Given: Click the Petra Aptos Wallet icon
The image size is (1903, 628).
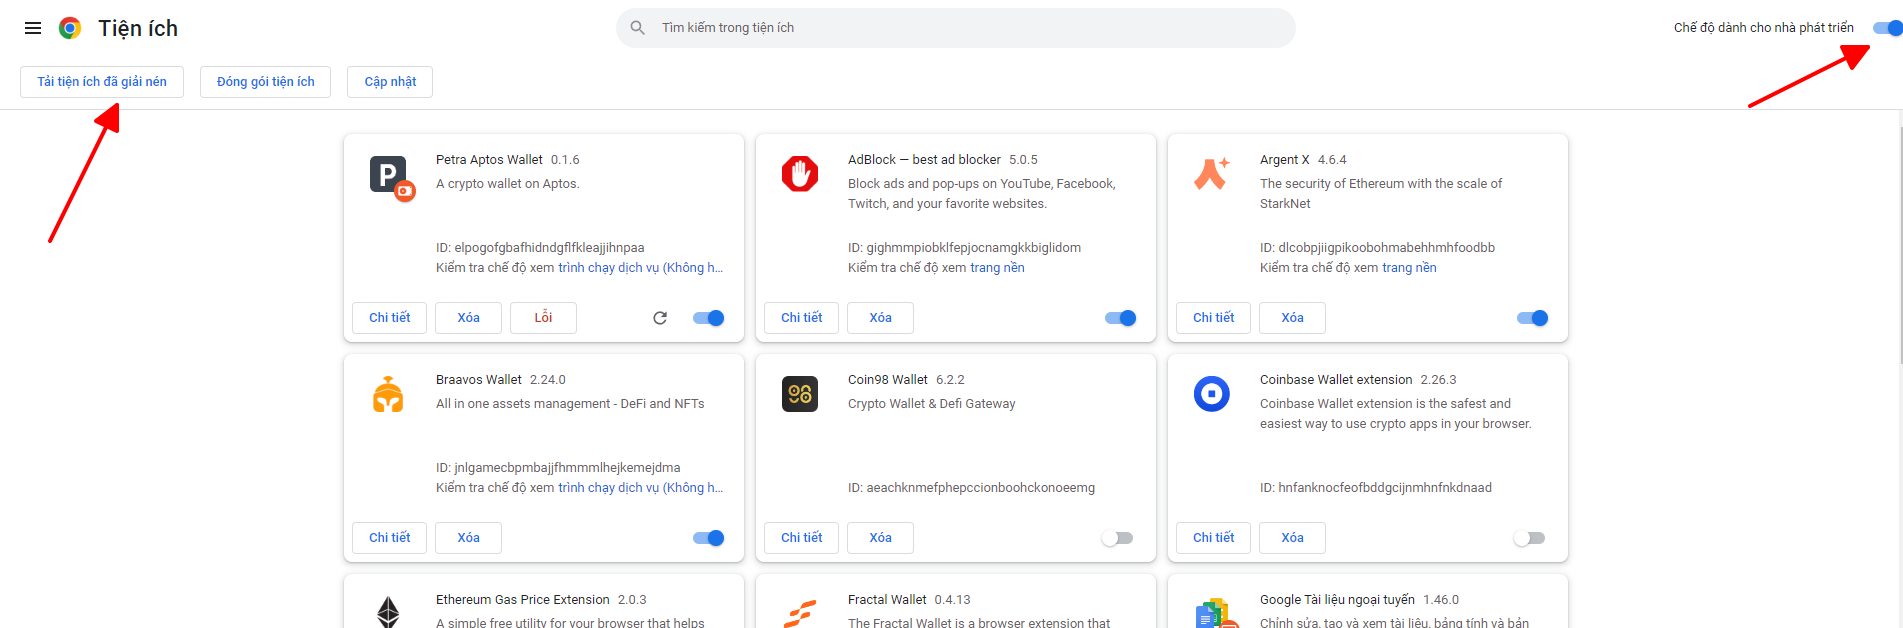Looking at the screenshot, I should point(389,176).
